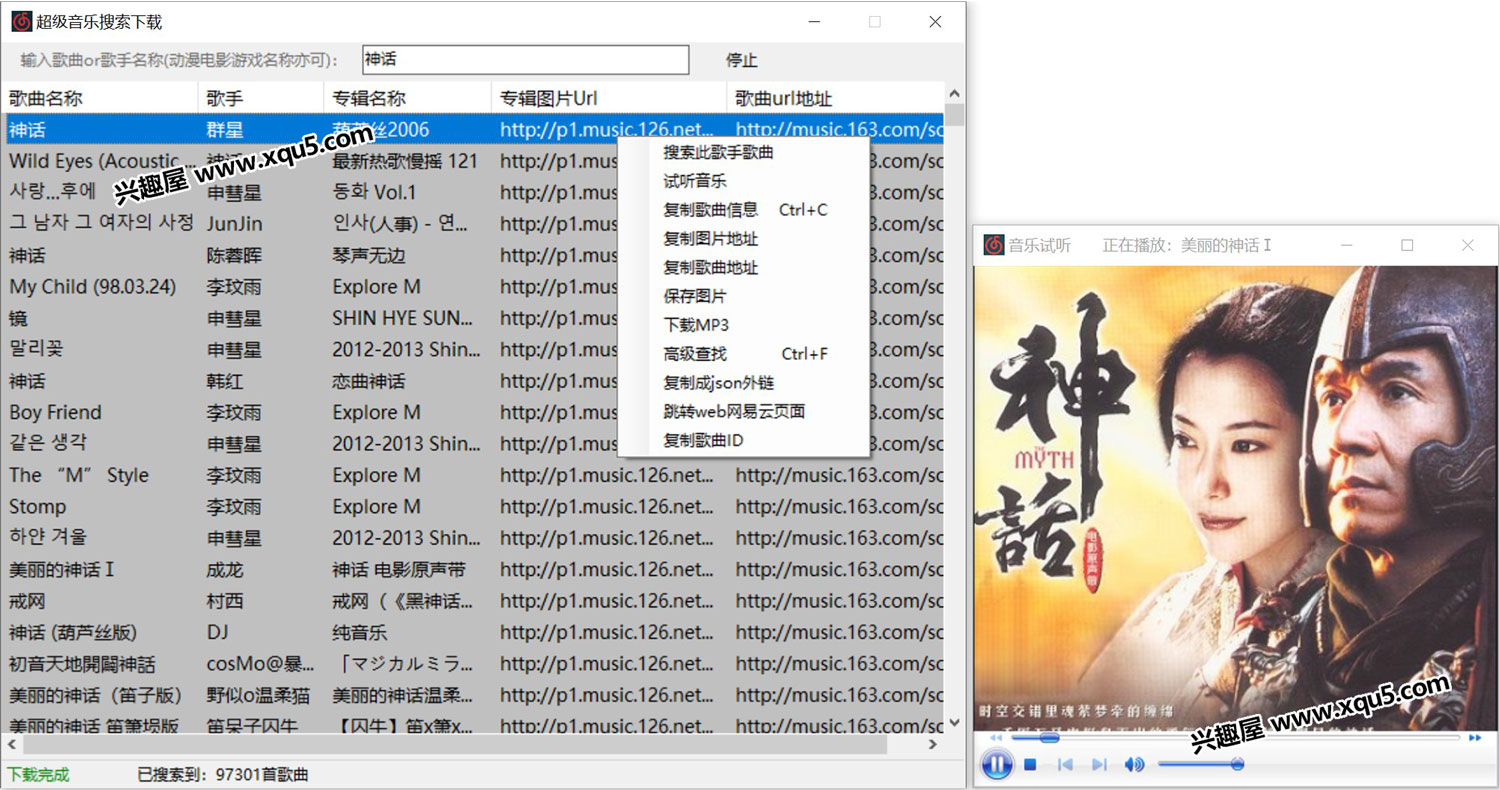Choose 下载MP3 from the context menu
This screenshot has width=1500, height=790.
point(696,325)
